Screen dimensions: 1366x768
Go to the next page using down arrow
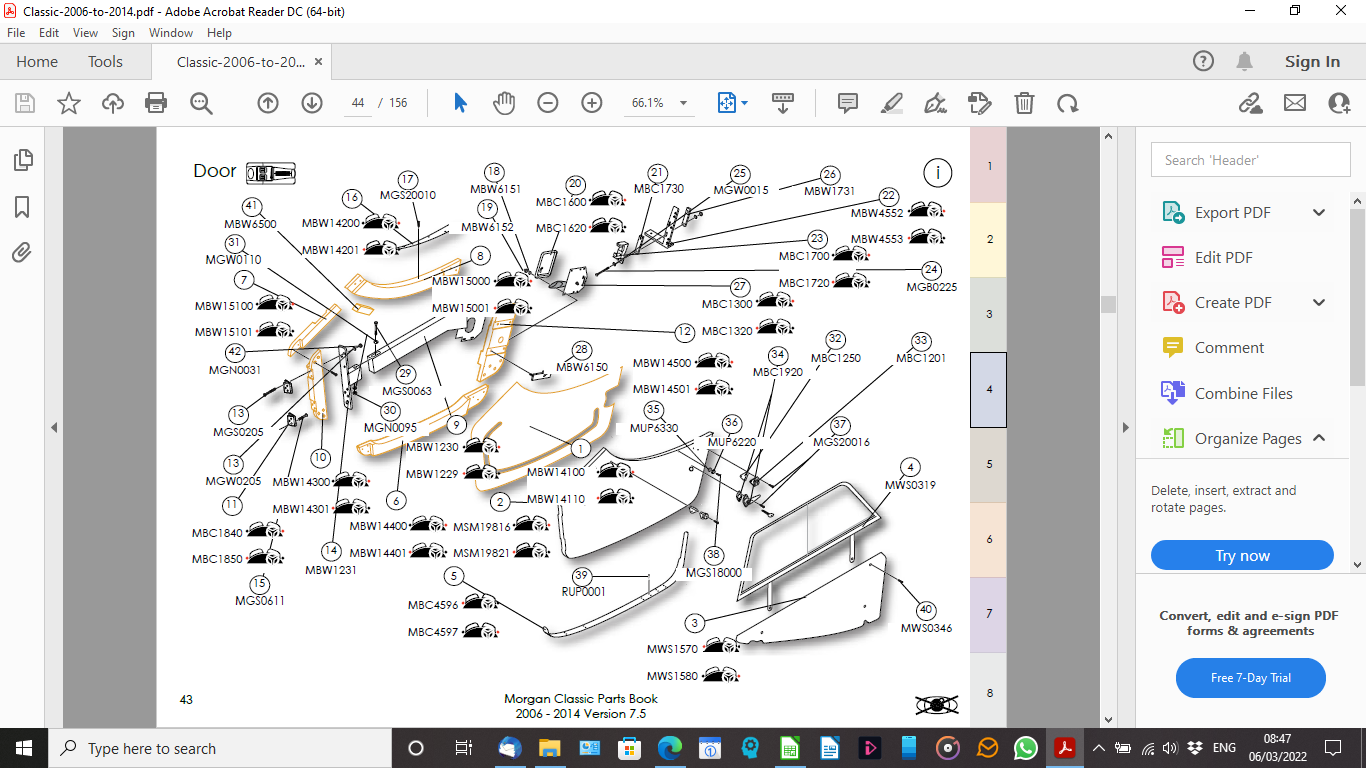pos(312,103)
